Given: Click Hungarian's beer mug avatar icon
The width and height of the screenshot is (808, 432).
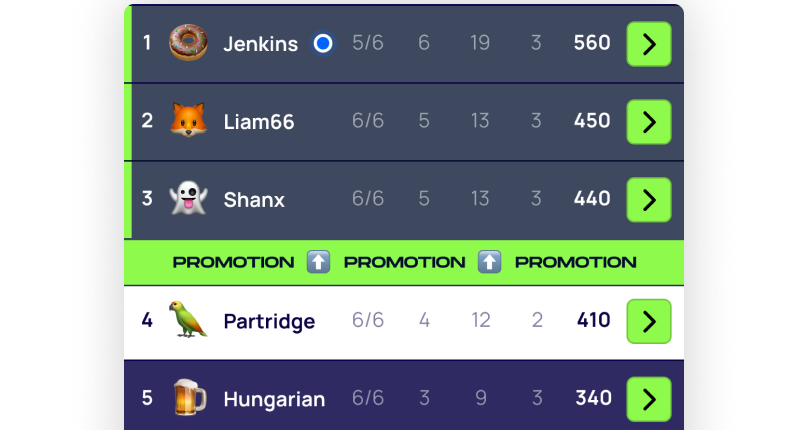Looking at the screenshot, I should (x=189, y=397).
